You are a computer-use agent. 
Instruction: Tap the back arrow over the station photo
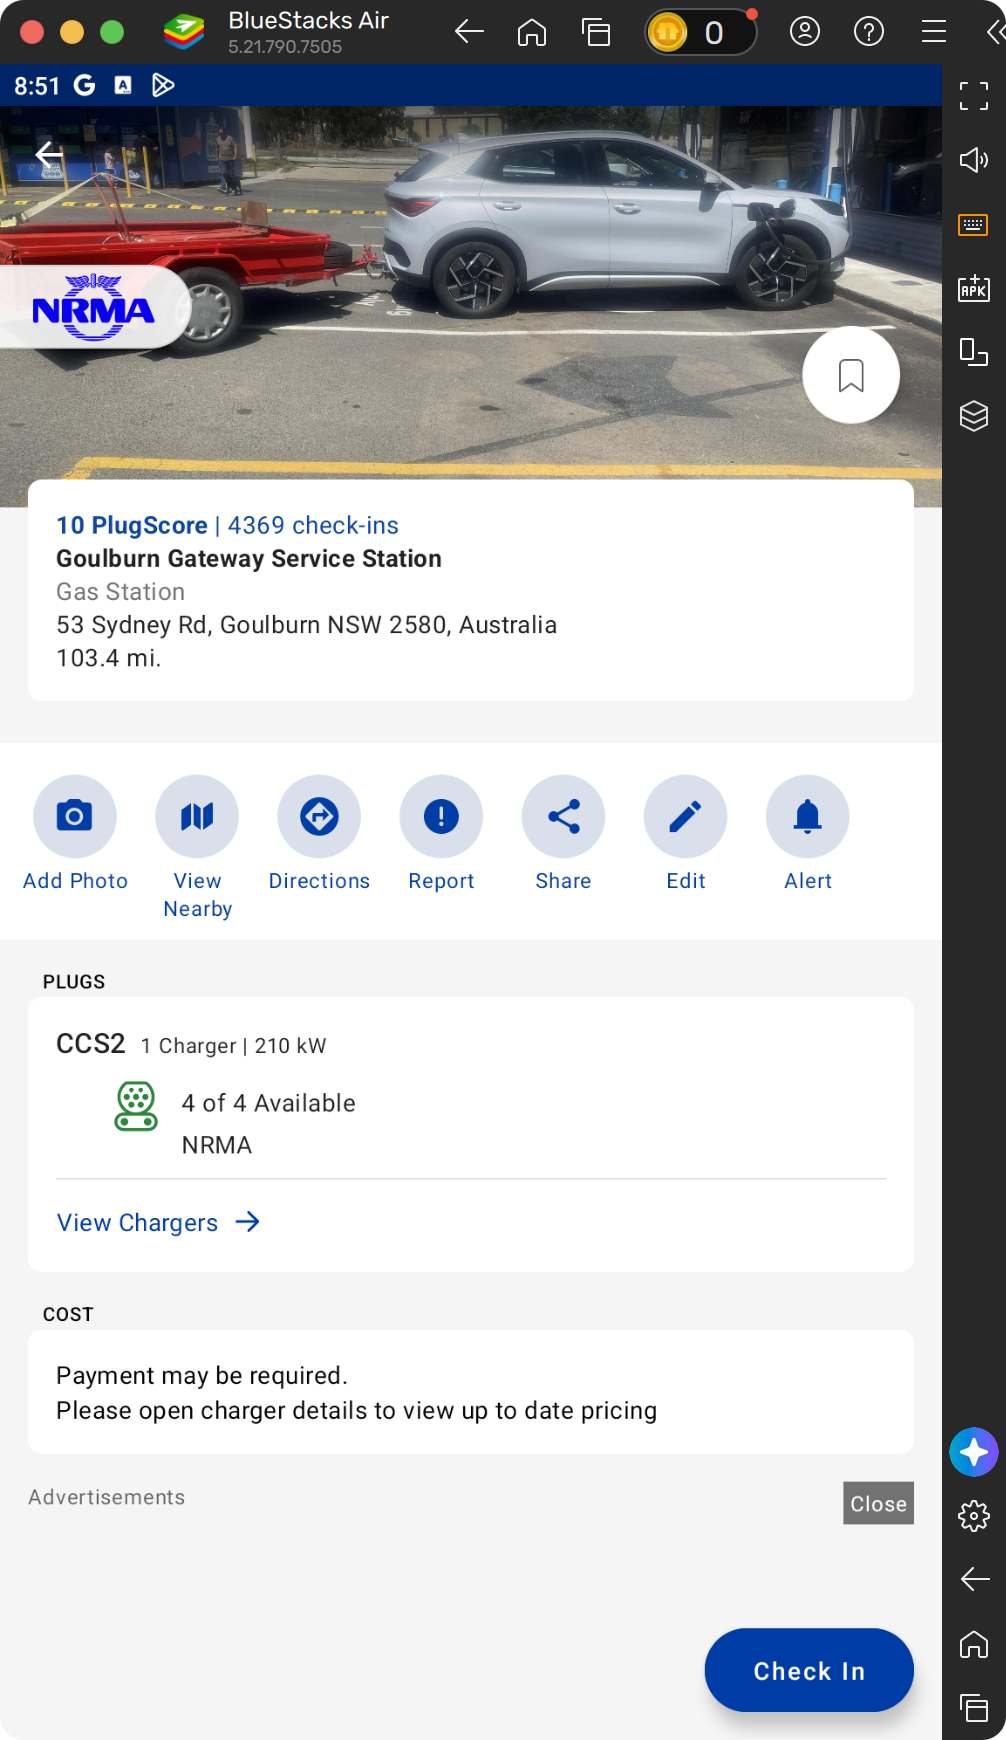click(x=49, y=154)
